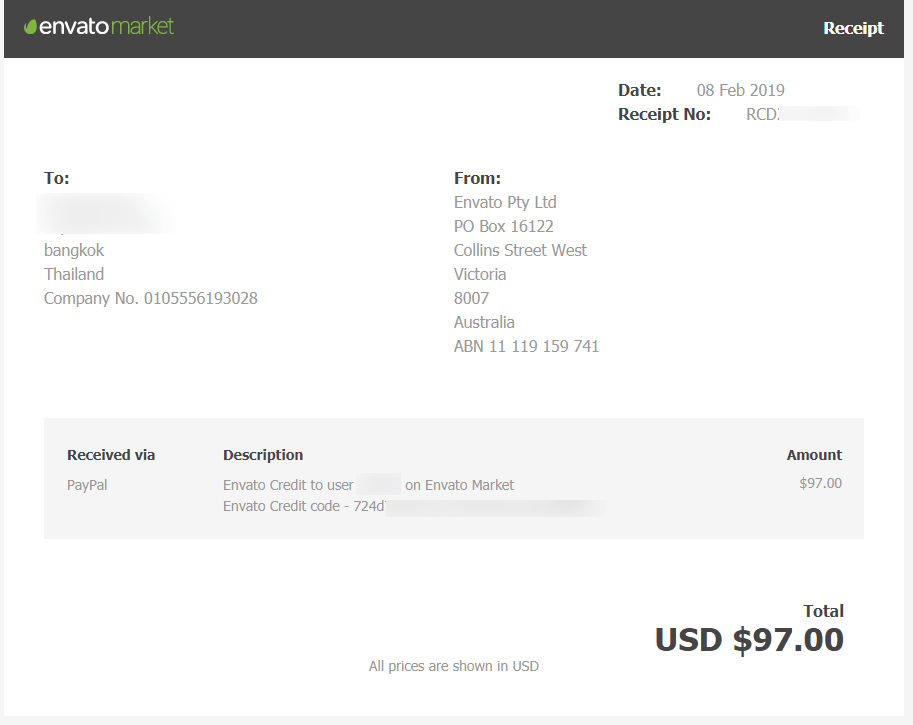Click the Received via column header
913x725 pixels.
pyautogui.click(x=111, y=455)
